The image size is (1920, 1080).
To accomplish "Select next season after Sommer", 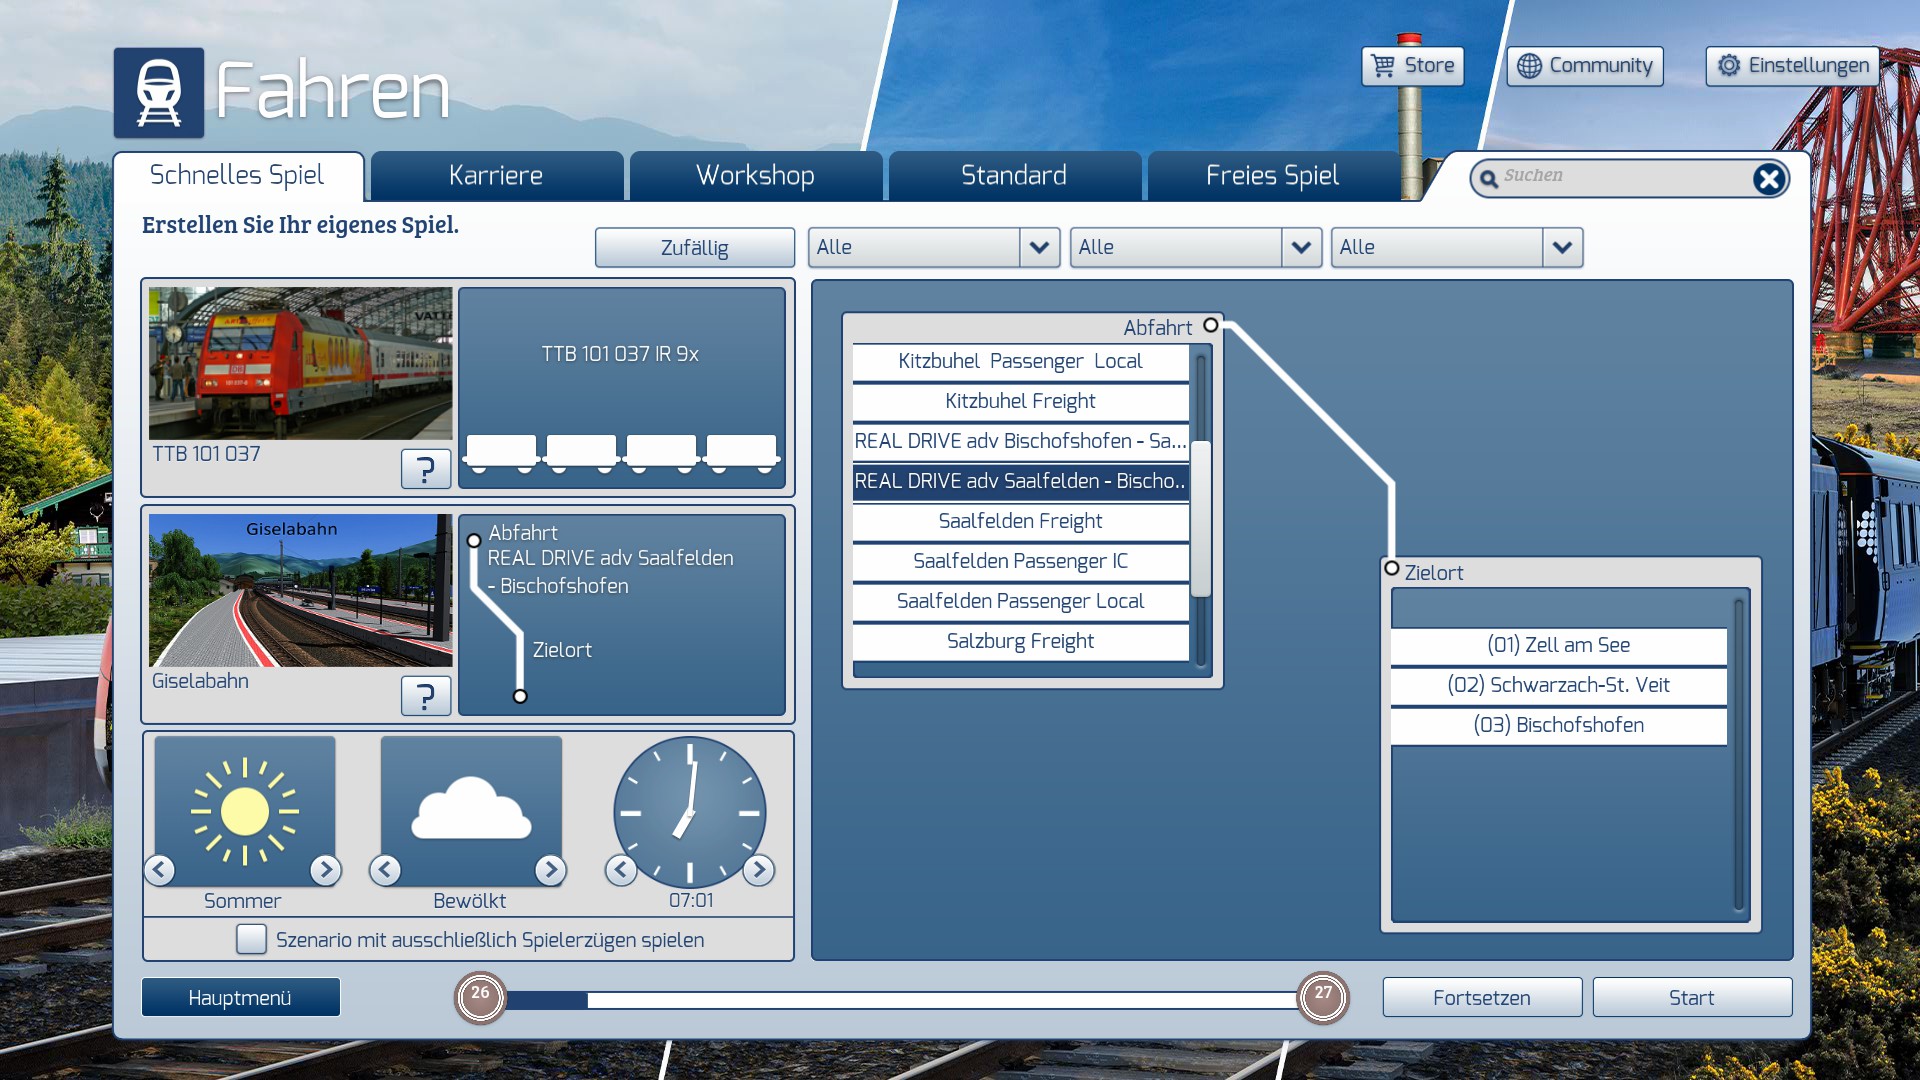I will point(325,870).
